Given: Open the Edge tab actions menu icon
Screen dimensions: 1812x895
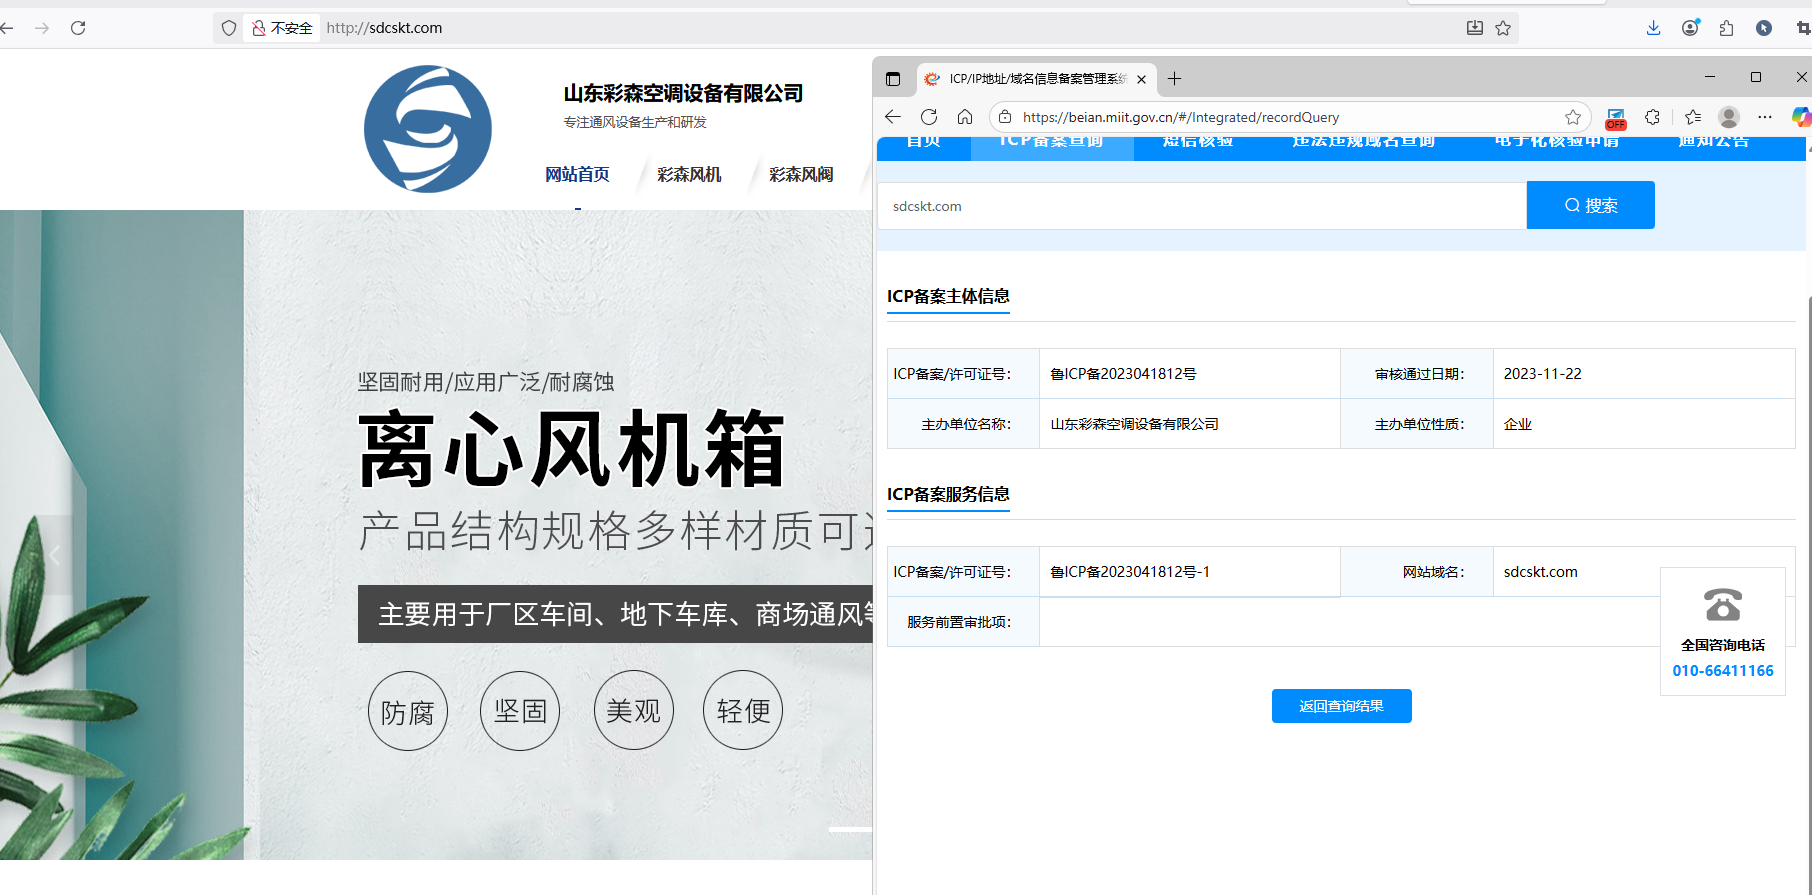Looking at the screenshot, I should tap(893, 79).
